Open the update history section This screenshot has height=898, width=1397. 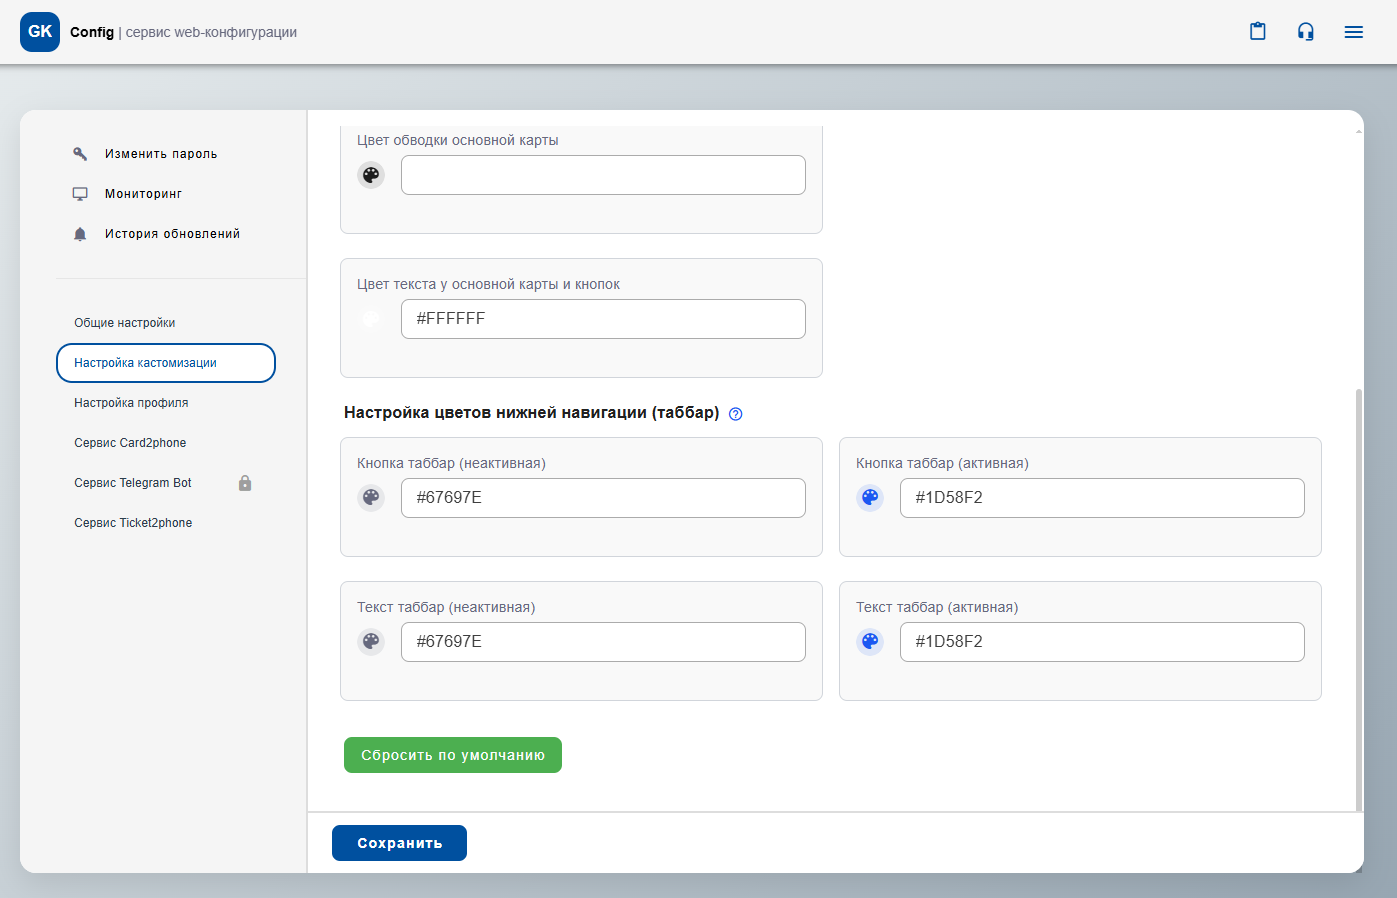click(172, 234)
